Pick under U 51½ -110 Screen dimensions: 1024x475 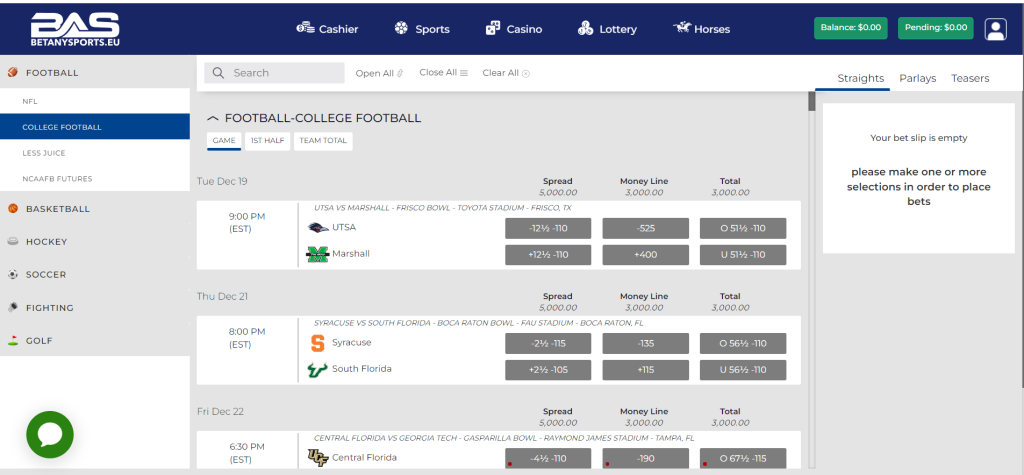point(743,255)
